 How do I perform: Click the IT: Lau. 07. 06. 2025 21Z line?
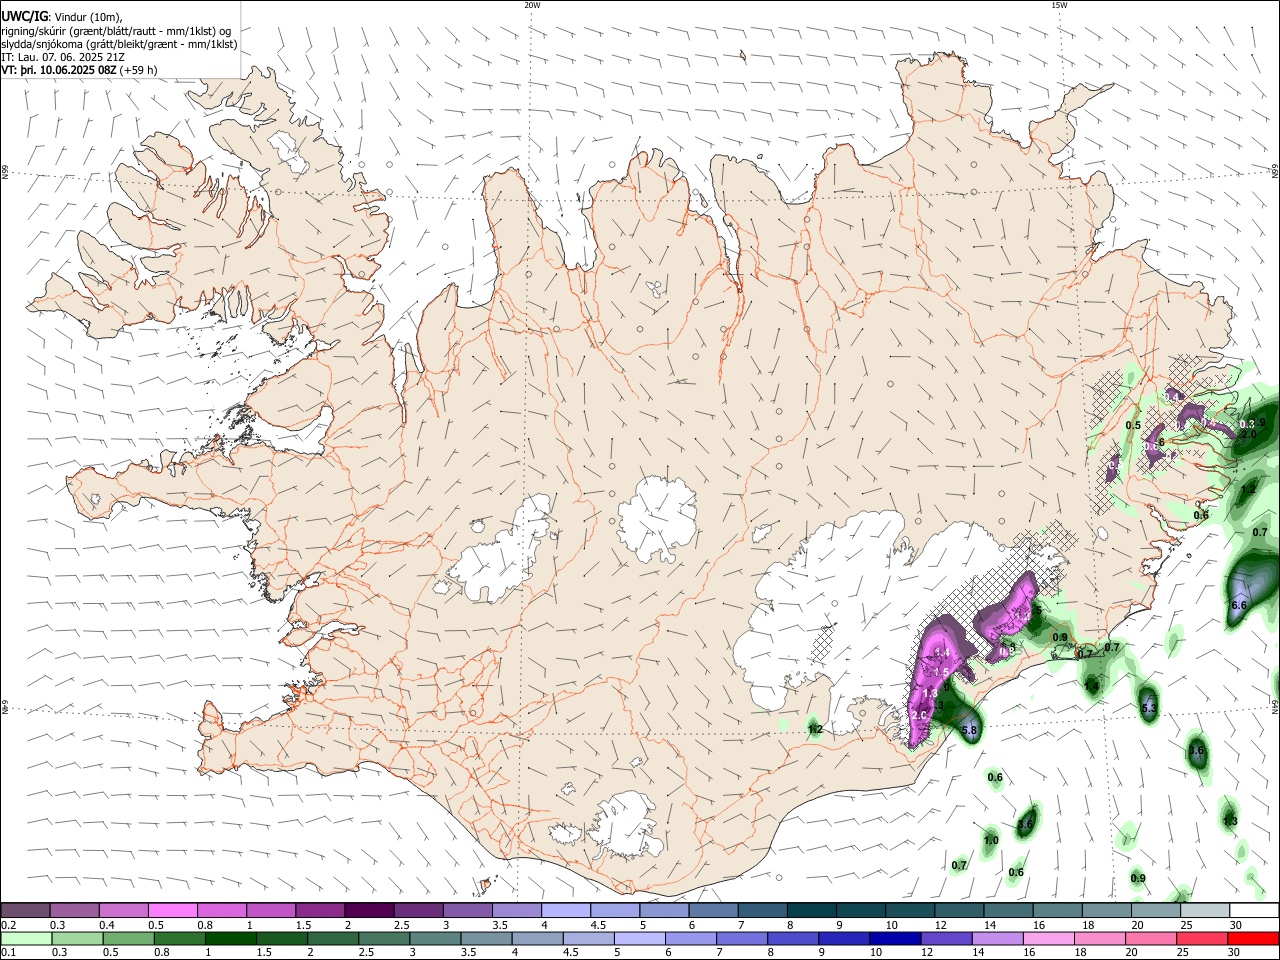pos(63,57)
